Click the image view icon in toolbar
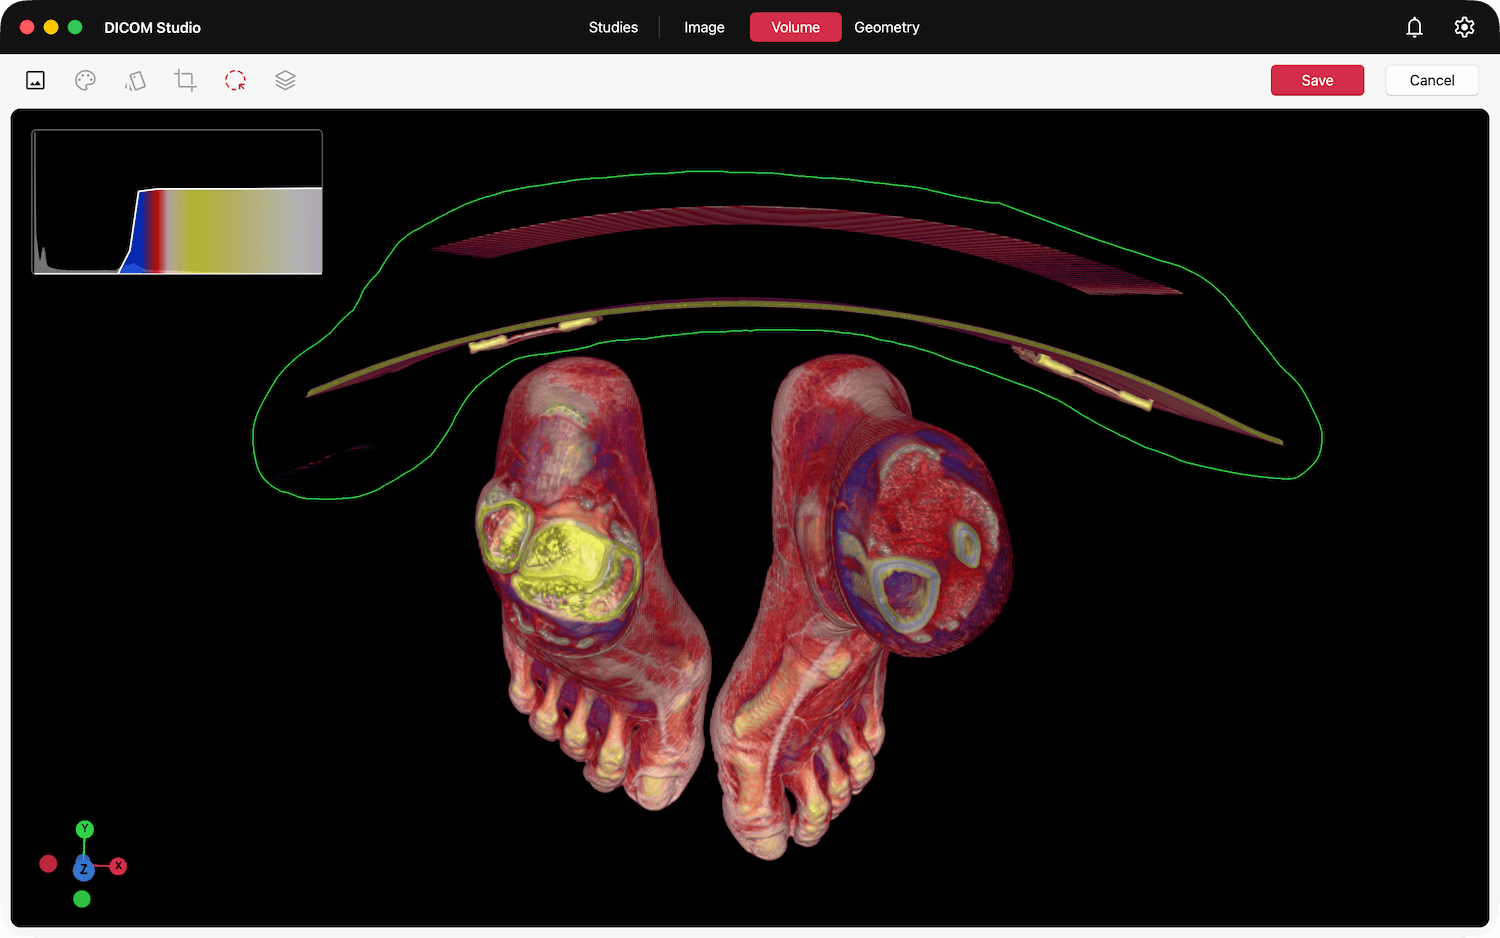1500x938 pixels. coord(36,81)
